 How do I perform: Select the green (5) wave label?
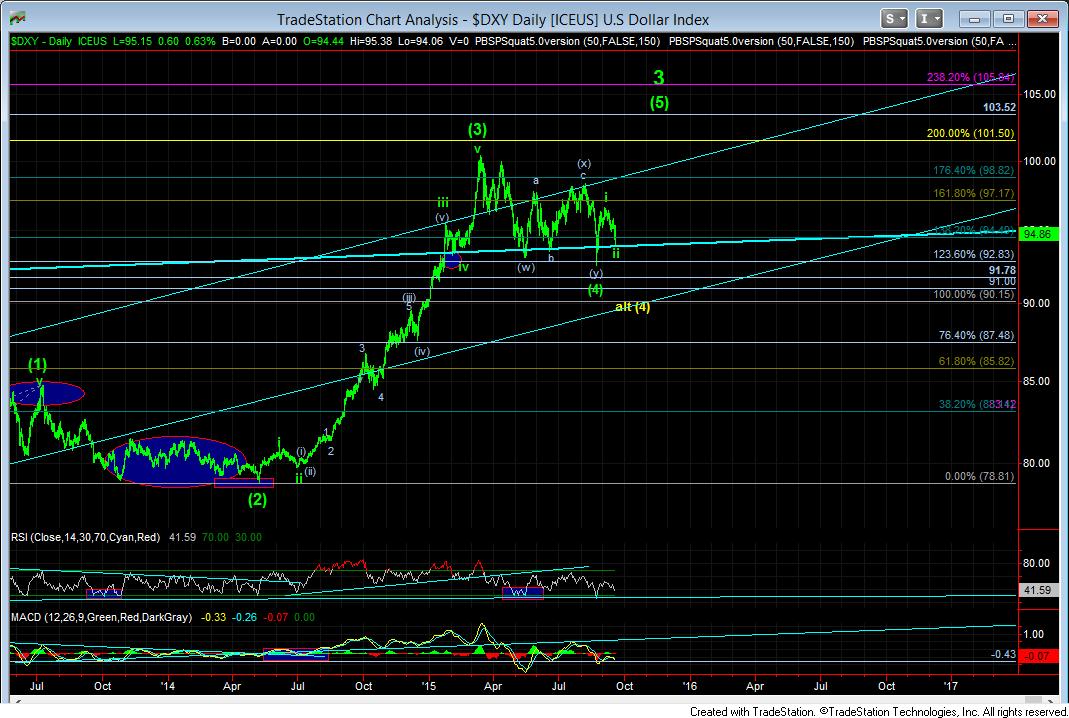tap(659, 103)
